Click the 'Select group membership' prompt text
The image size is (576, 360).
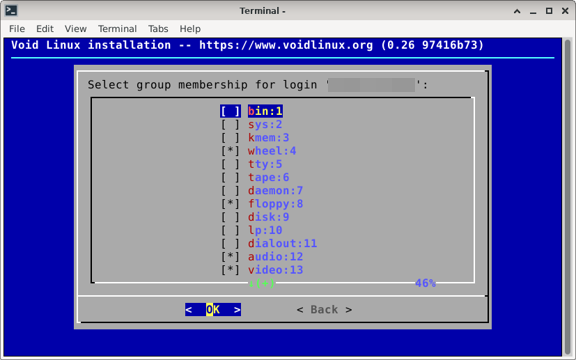[x=258, y=85]
